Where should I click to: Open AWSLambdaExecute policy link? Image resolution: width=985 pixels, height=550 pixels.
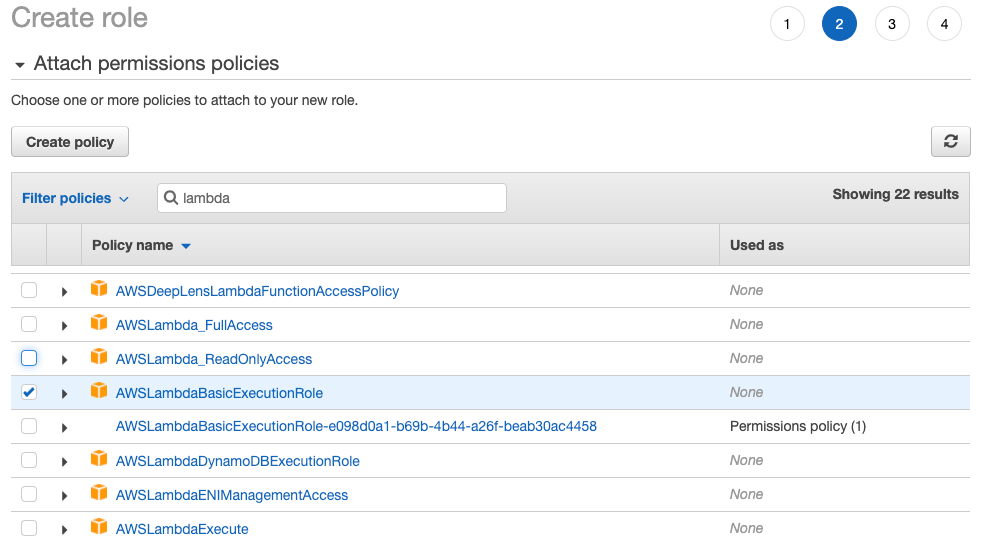tap(182, 529)
